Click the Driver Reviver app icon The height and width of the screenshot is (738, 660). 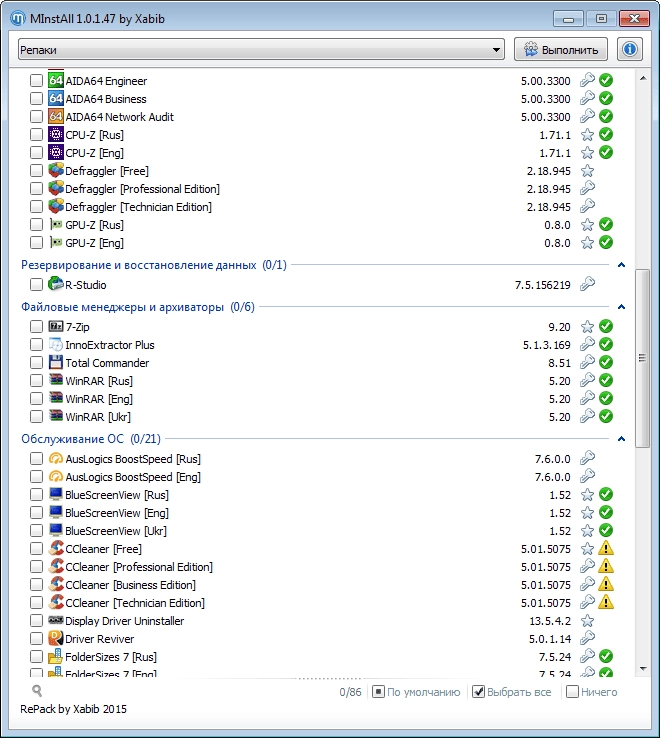coord(56,638)
